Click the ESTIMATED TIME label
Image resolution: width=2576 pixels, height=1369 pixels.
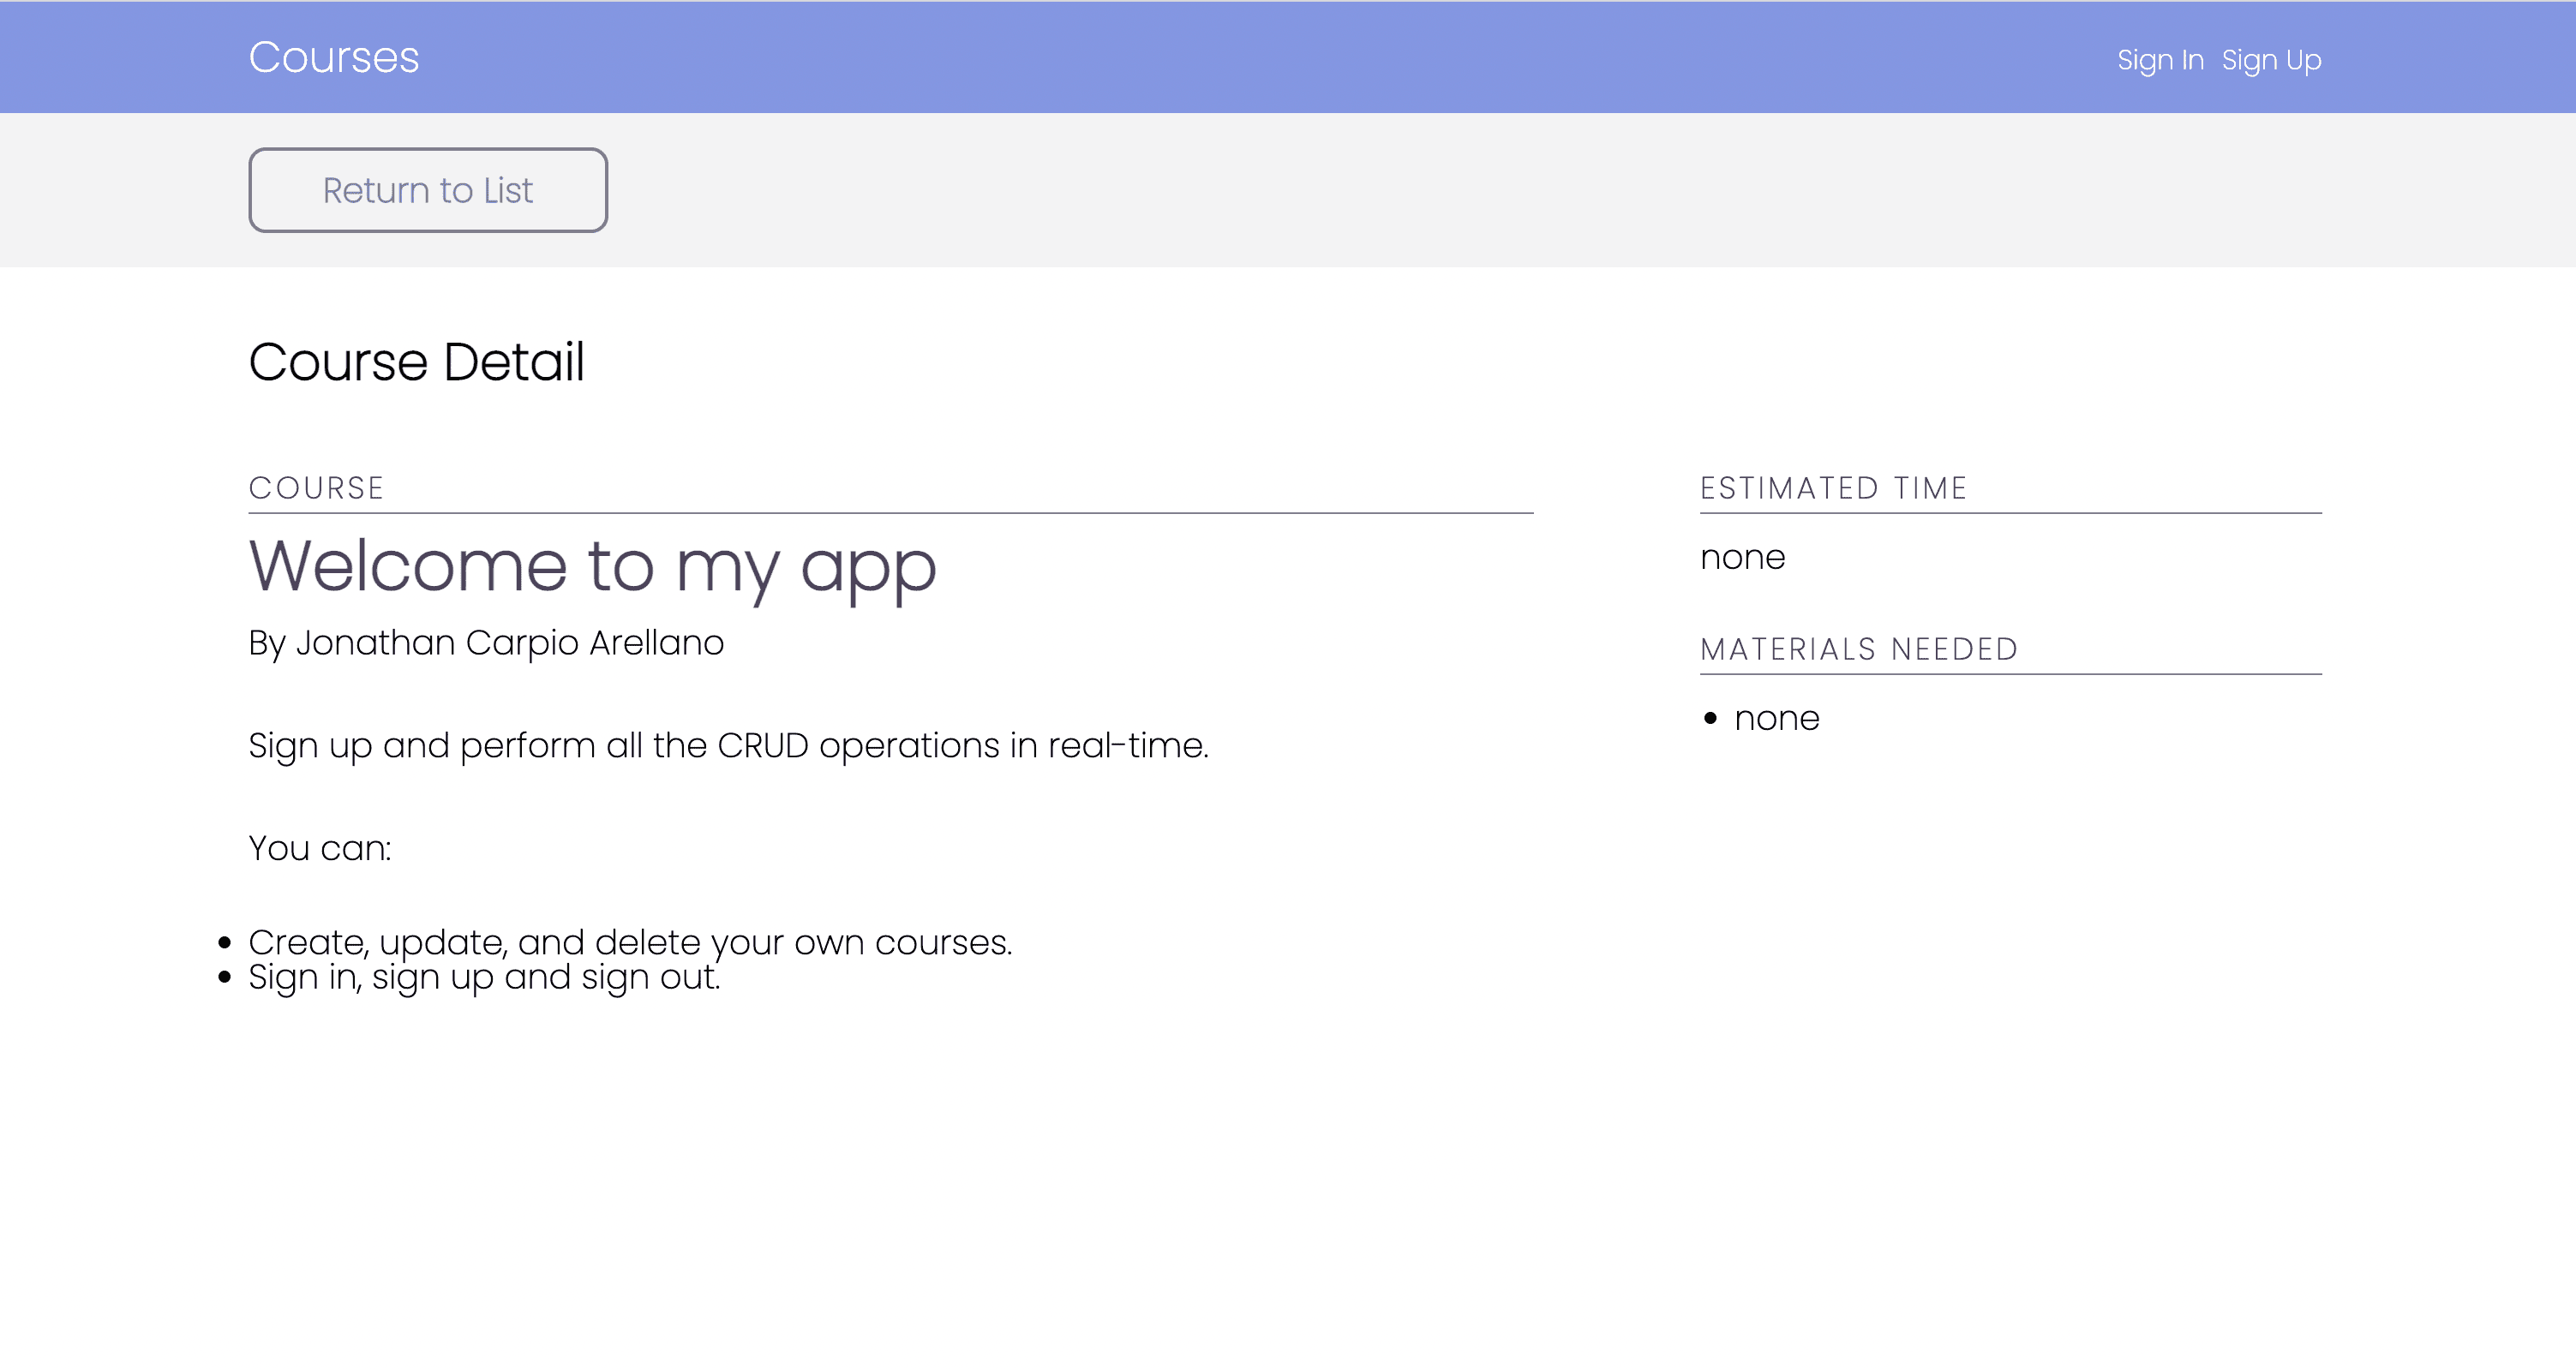(x=1833, y=488)
